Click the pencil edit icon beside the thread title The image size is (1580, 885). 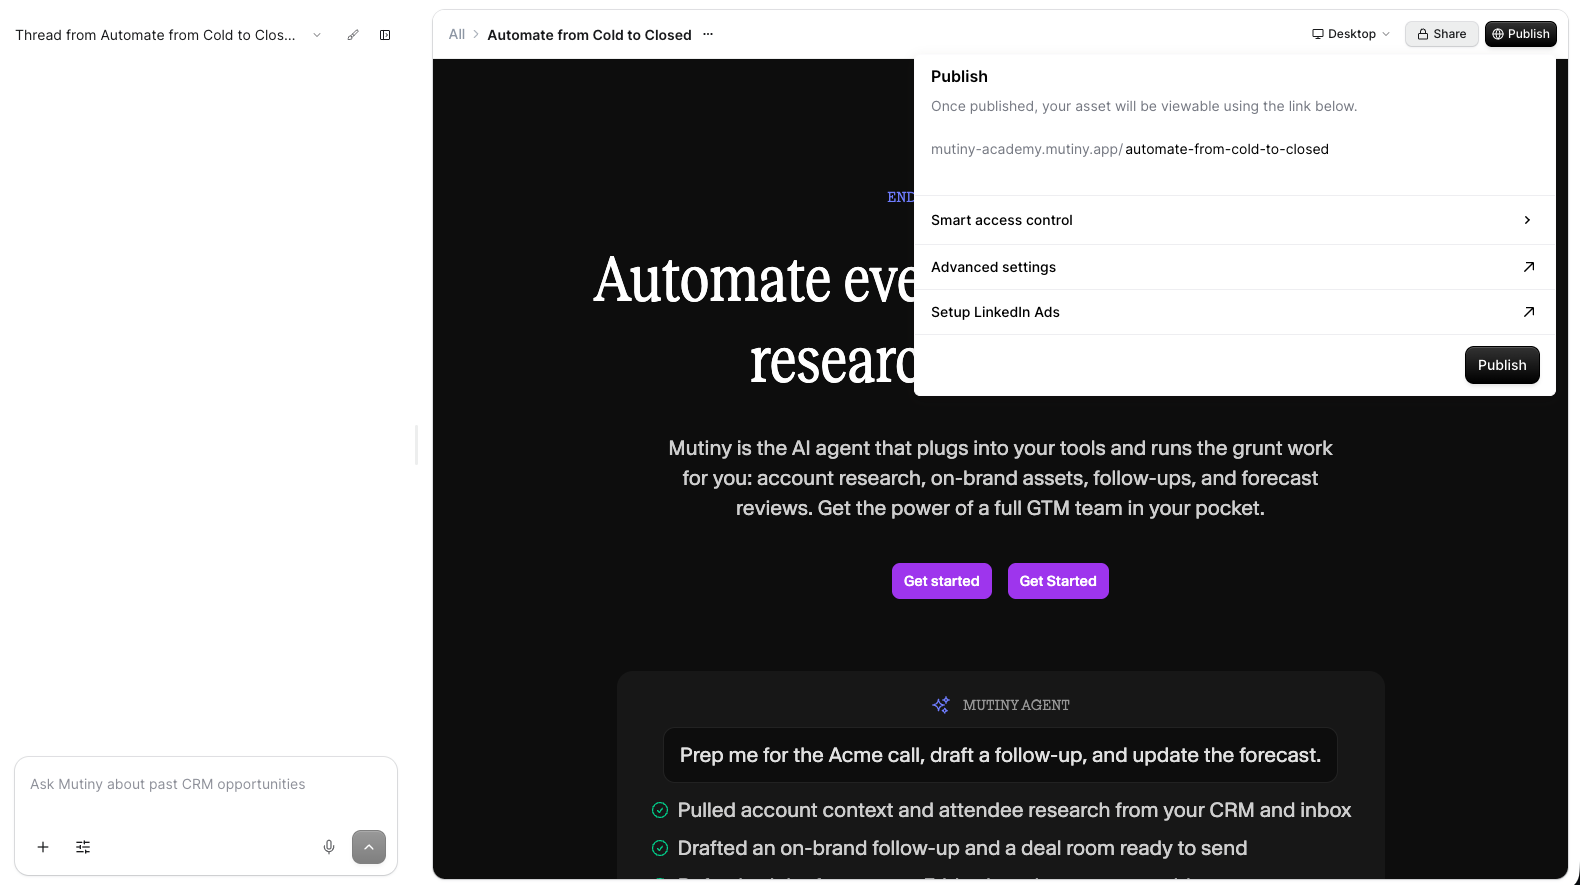353,35
